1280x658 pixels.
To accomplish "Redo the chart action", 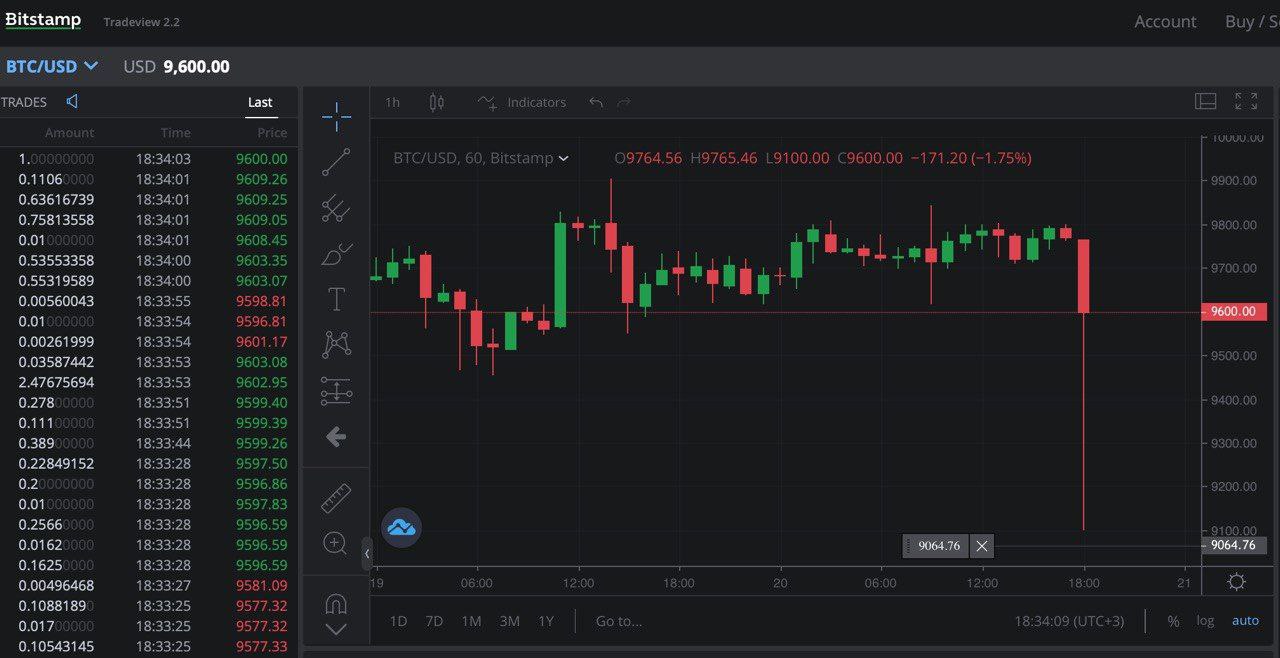I will [x=624, y=102].
